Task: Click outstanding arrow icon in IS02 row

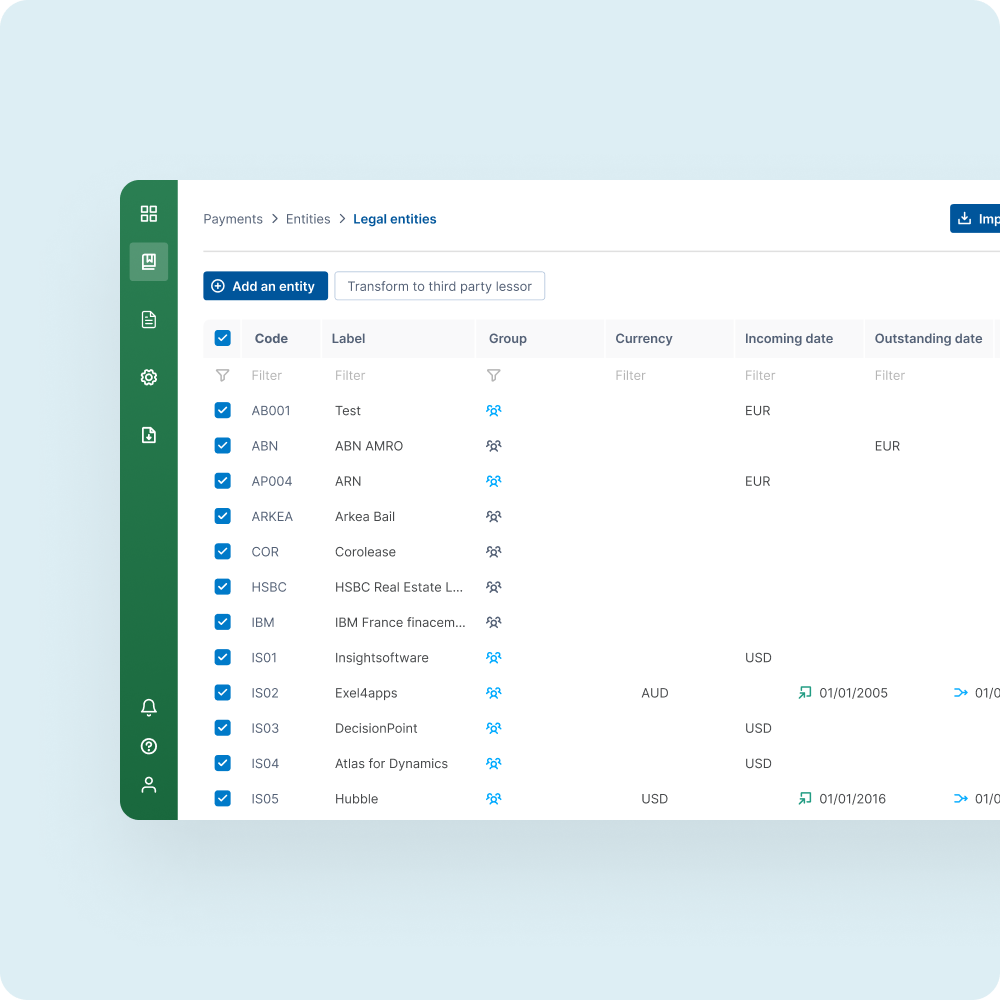Action: 960,693
